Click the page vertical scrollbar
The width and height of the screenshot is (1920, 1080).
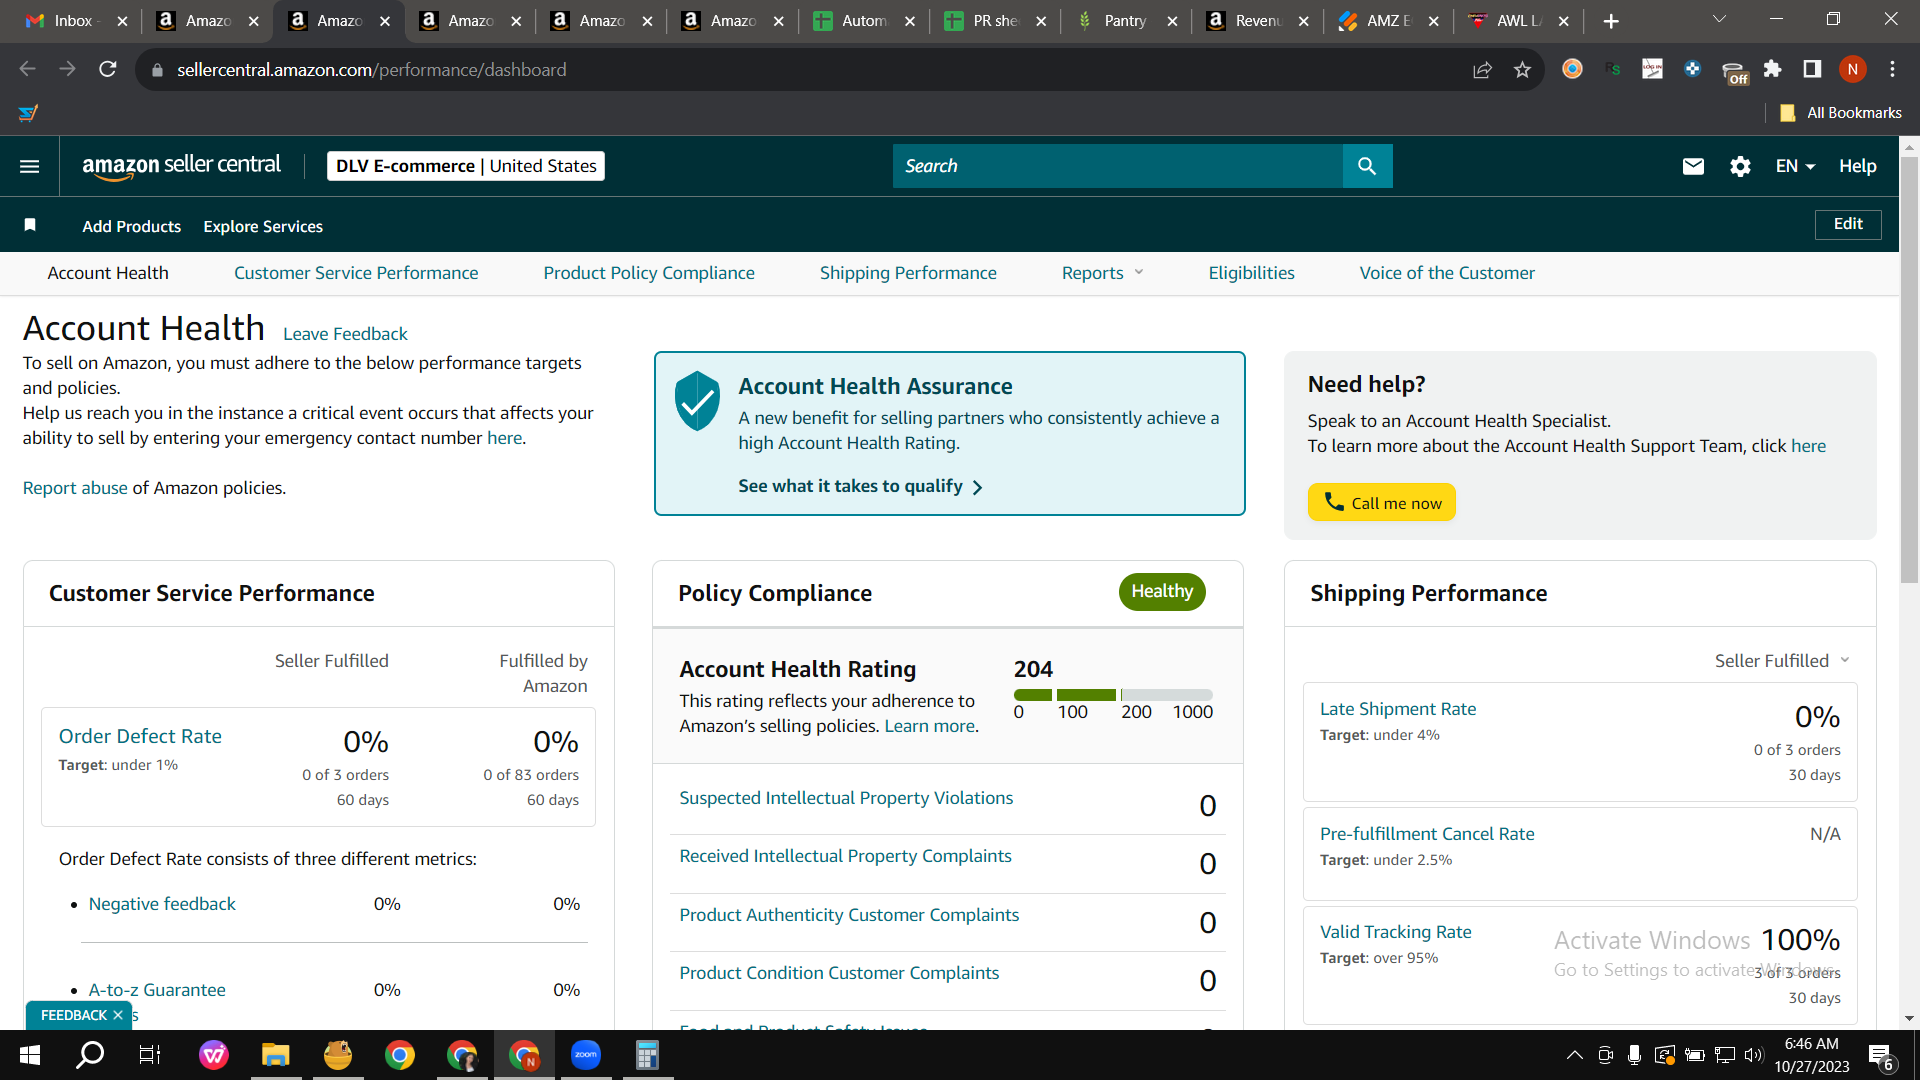1909,370
